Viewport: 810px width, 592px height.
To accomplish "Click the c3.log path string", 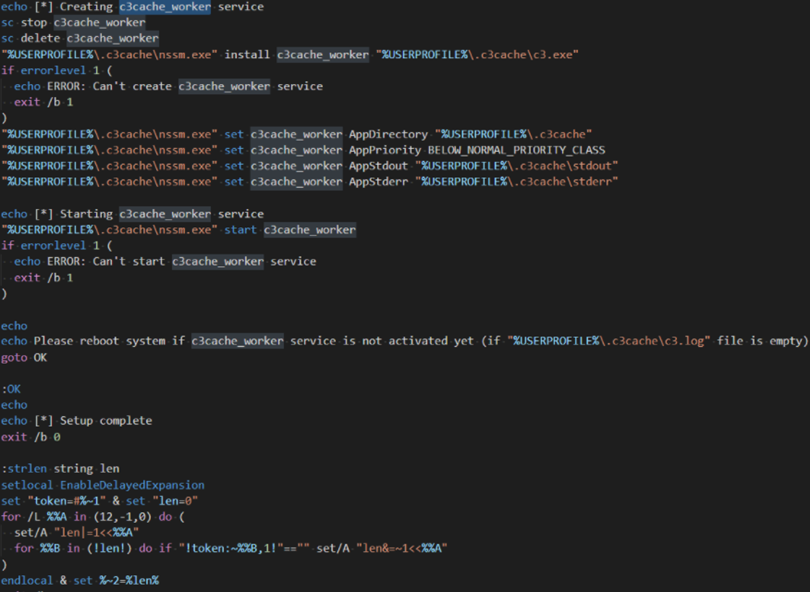I will pyautogui.click(x=609, y=341).
